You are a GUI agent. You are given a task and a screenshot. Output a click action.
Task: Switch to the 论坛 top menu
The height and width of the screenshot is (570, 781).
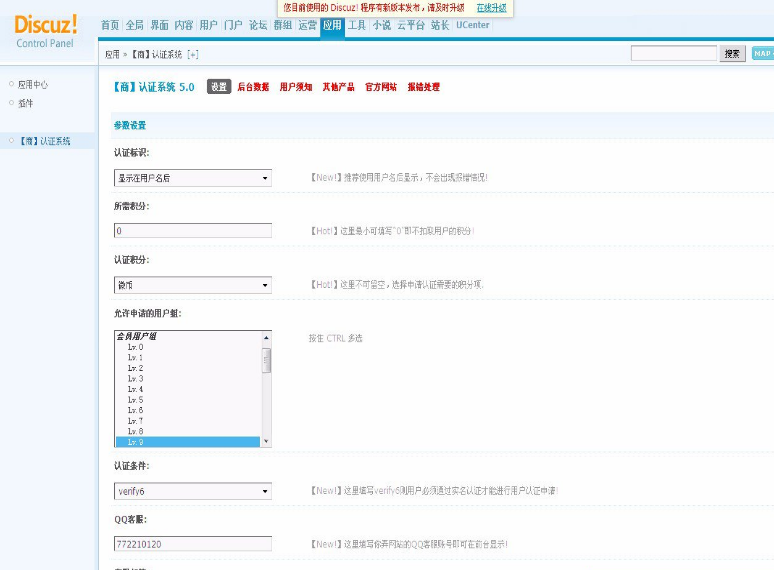(258, 25)
